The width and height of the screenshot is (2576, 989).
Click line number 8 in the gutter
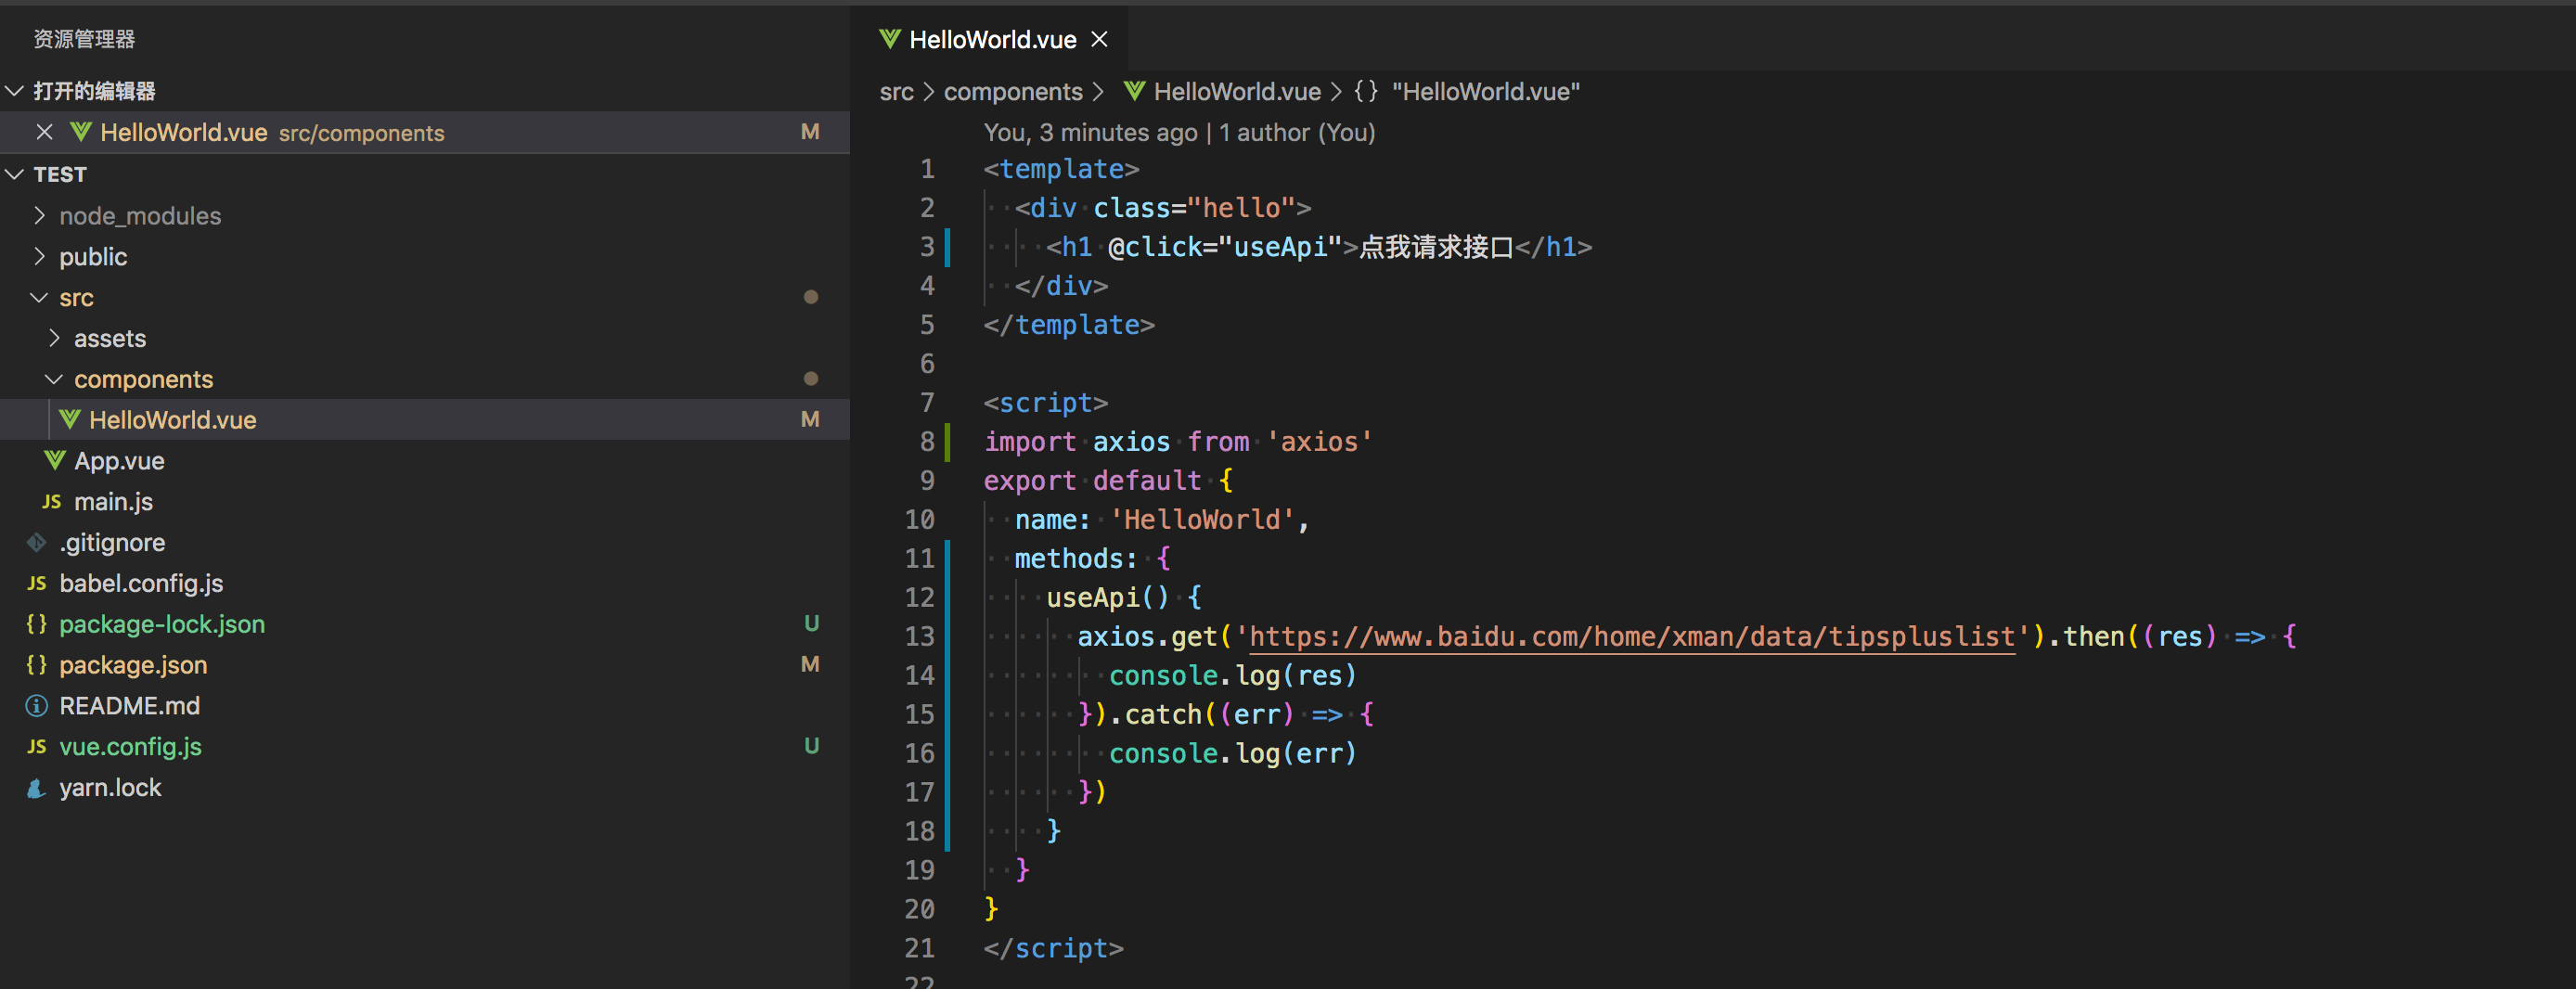point(927,442)
